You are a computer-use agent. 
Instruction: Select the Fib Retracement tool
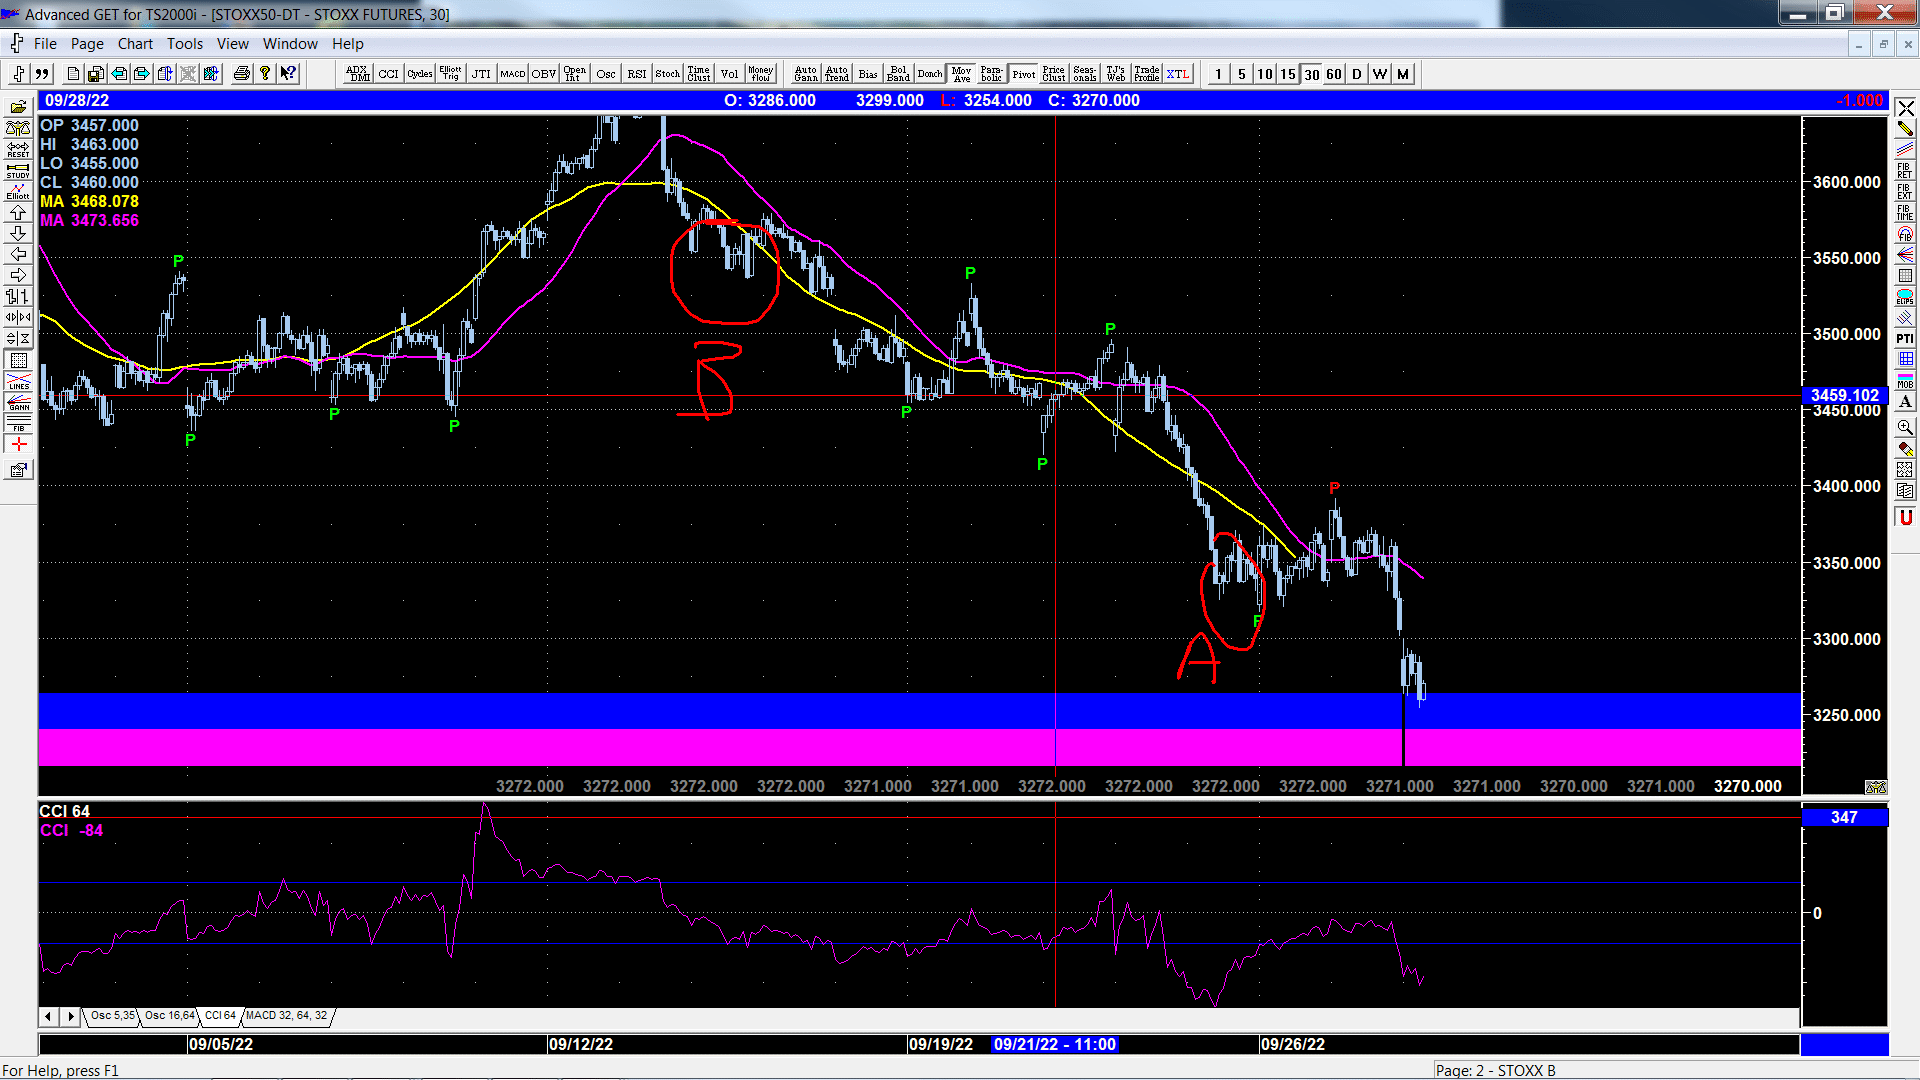coord(1905,170)
